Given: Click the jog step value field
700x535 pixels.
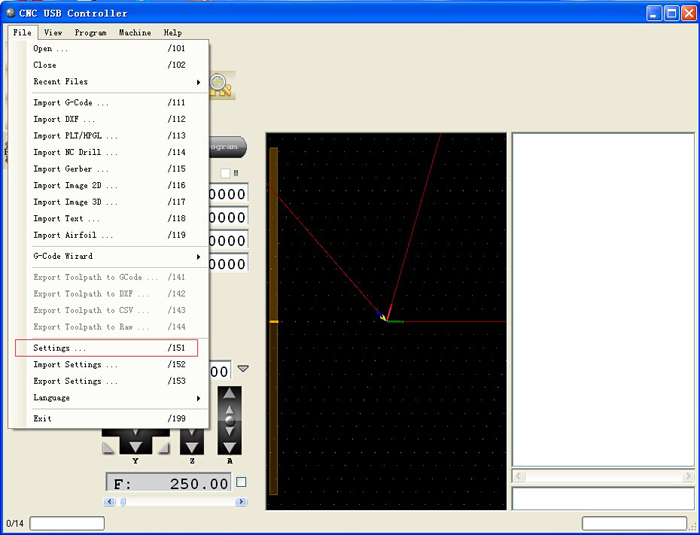Looking at the screenshot, I should click(220, 371).
